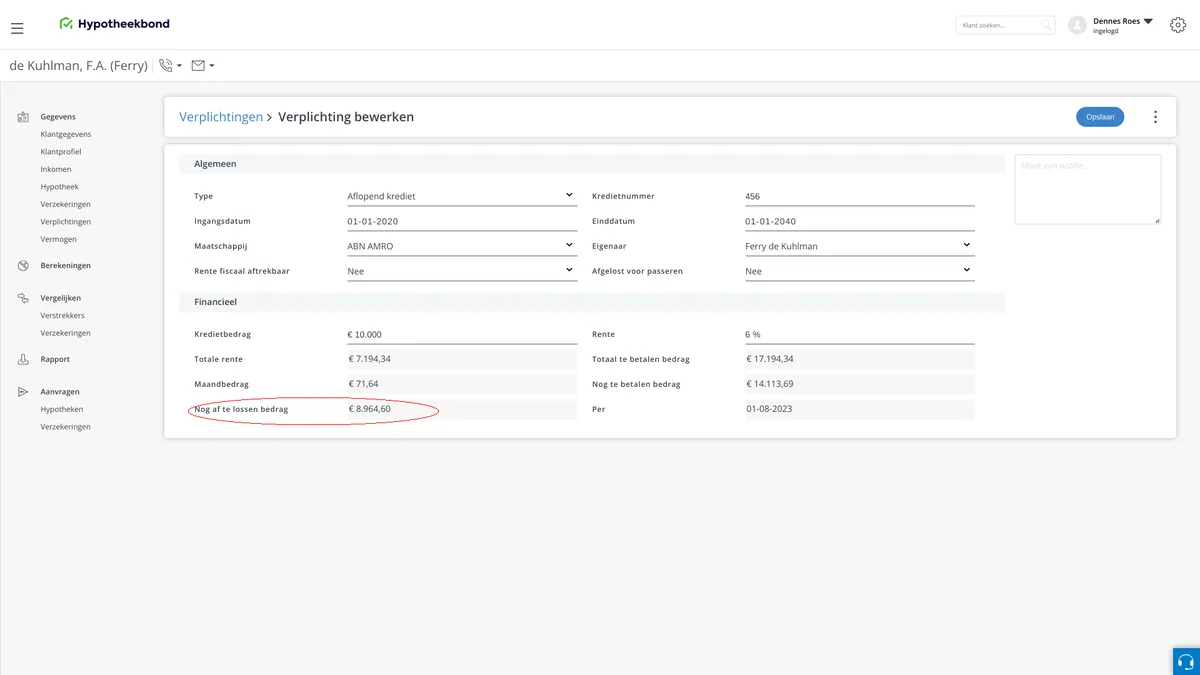Click the Berekeningen chart icon
This screenshot has width=1200, height=675.
click(x=23, y=266)
